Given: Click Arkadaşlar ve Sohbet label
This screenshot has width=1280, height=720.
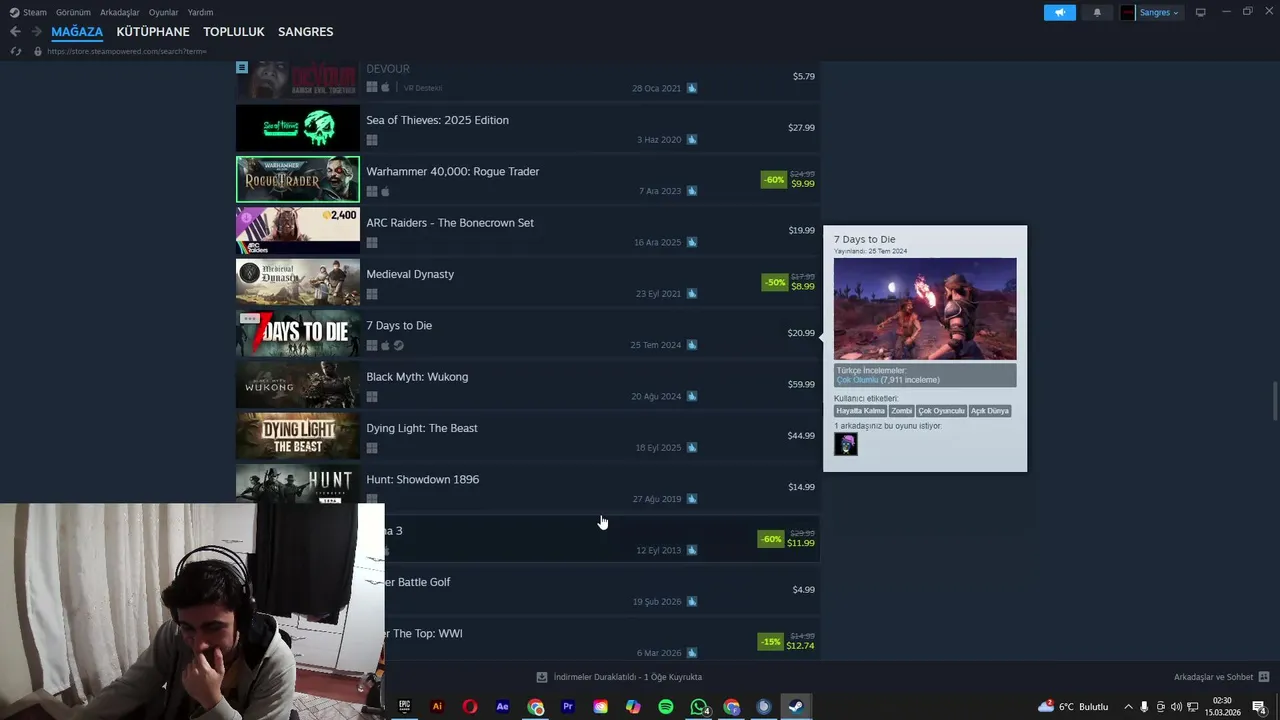Looking at the screenshot, I should [x=1213, y=677].
